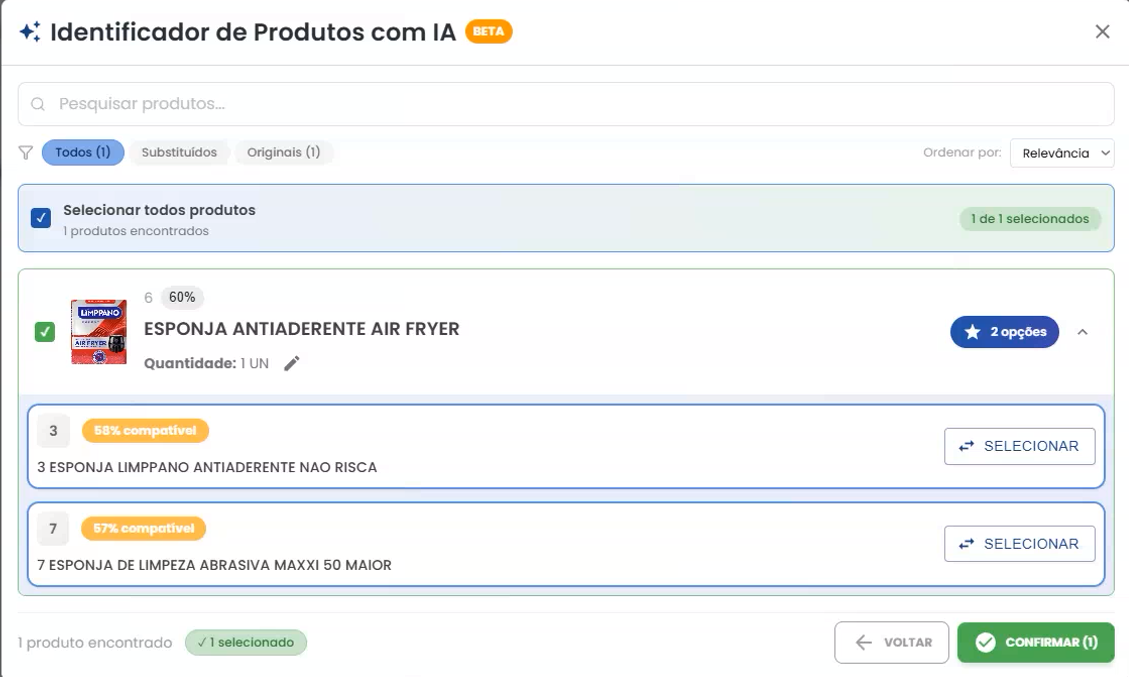Click the green Confirmar (1) button
1129x677 pixels.
click(1035, 642)
